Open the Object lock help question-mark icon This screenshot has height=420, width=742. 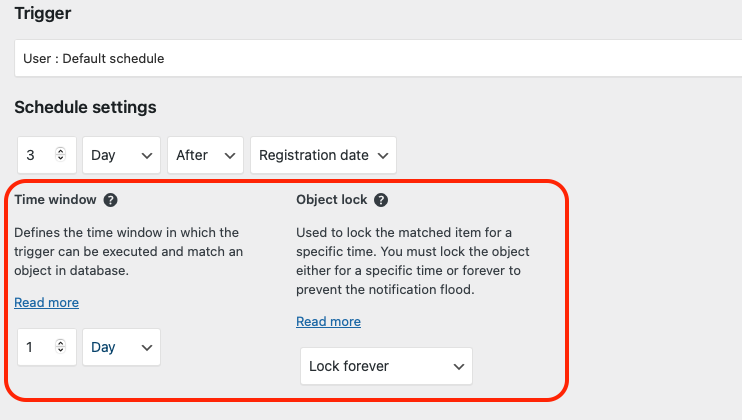[x=381, y=200]
